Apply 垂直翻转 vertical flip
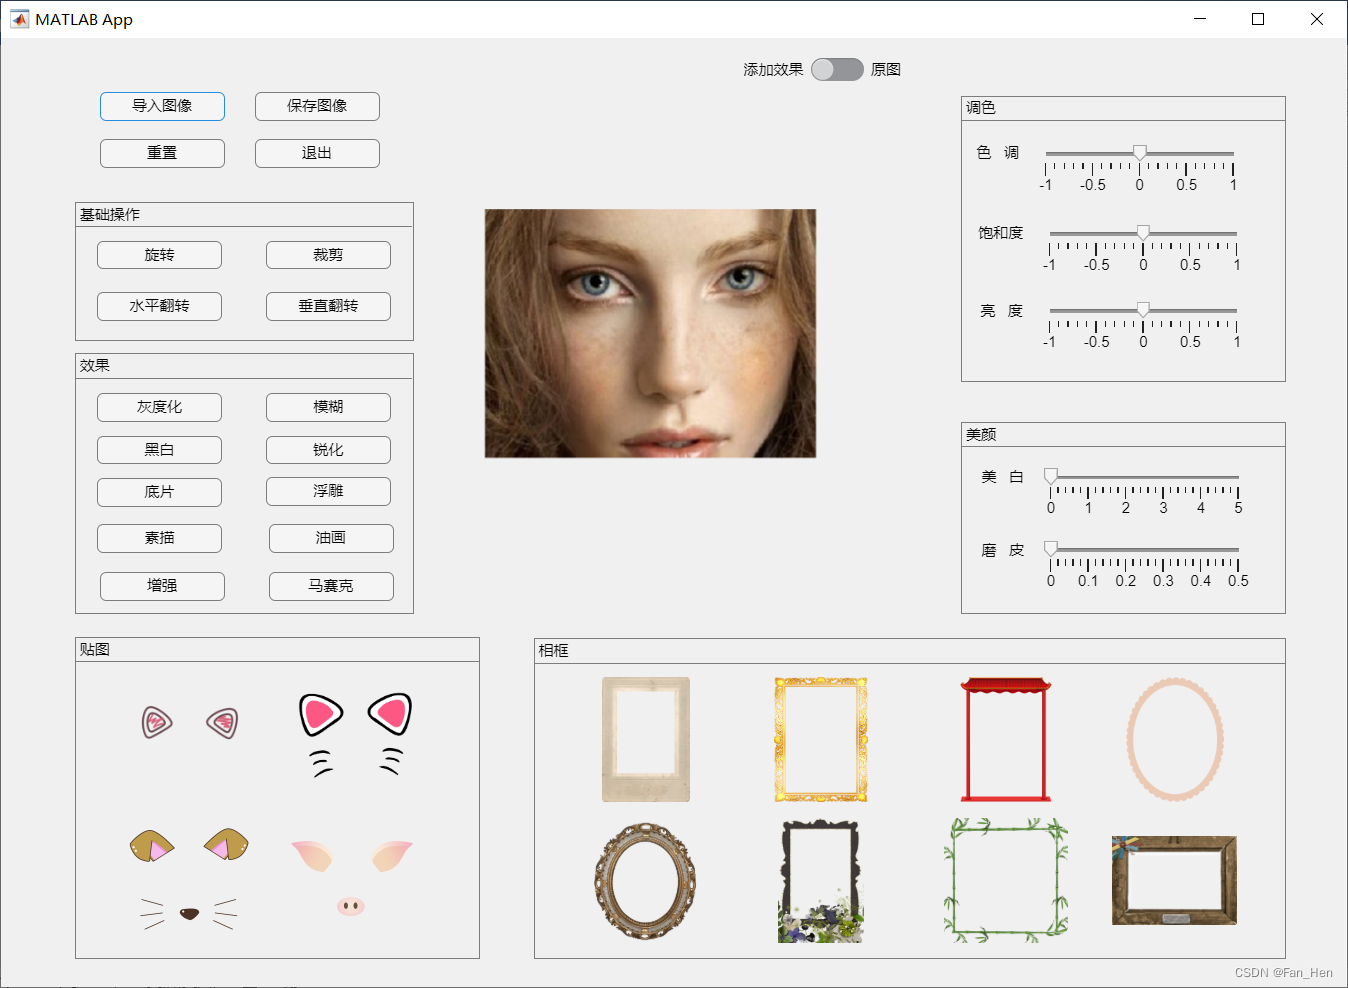The width and height of the screenshot is (1348, 988). point(328,306)
